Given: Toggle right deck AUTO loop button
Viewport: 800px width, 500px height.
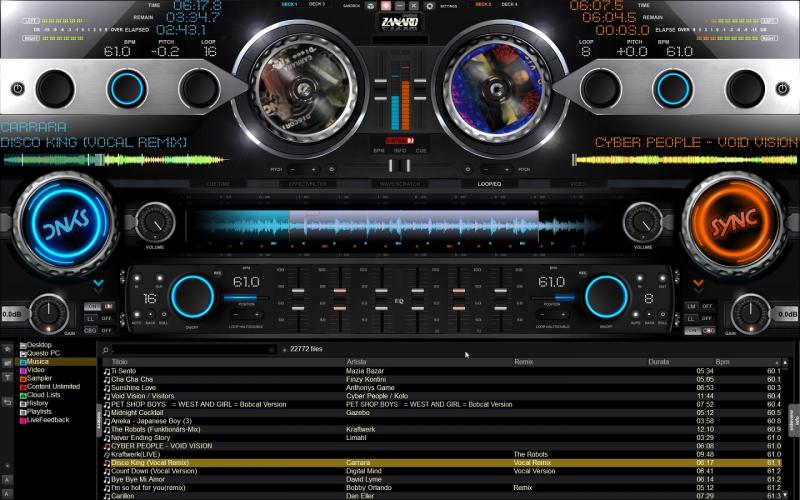Looking at the screenshot, I should click(x=636, y=315).
